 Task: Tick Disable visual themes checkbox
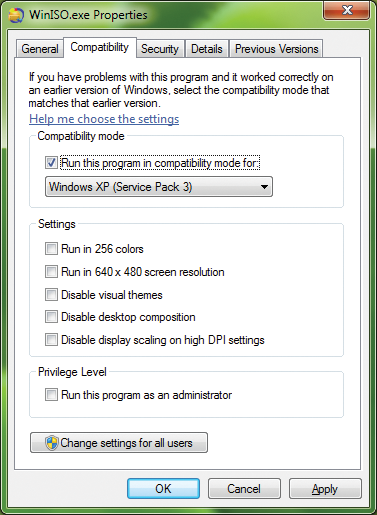(x=51, y=295)
